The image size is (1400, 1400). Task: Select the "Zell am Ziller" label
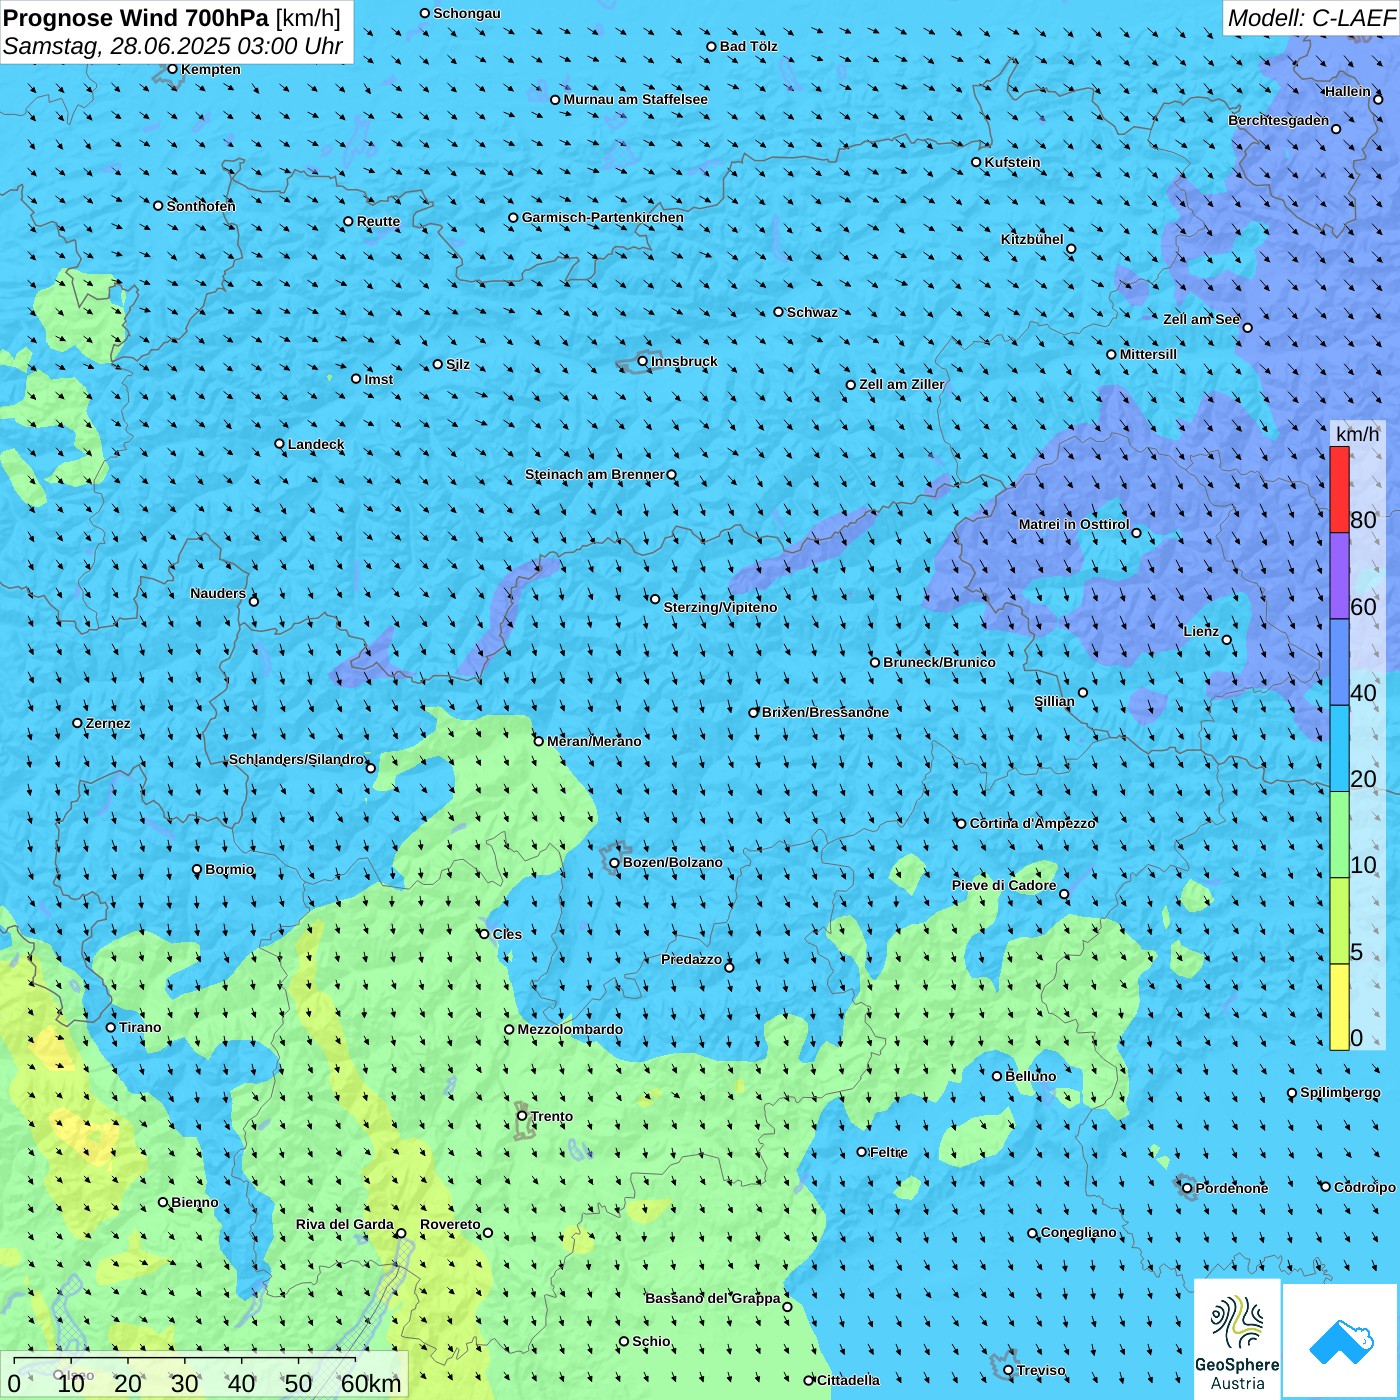point(902,384)
